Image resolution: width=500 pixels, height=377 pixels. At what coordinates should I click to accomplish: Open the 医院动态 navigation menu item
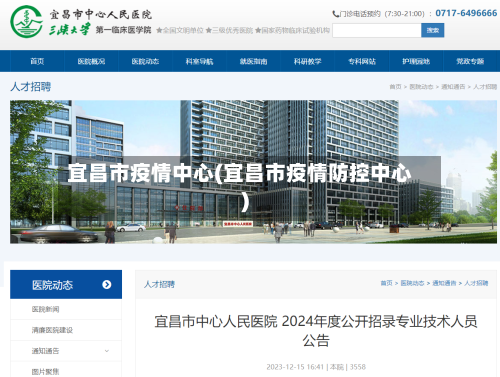tap(145, 61)
